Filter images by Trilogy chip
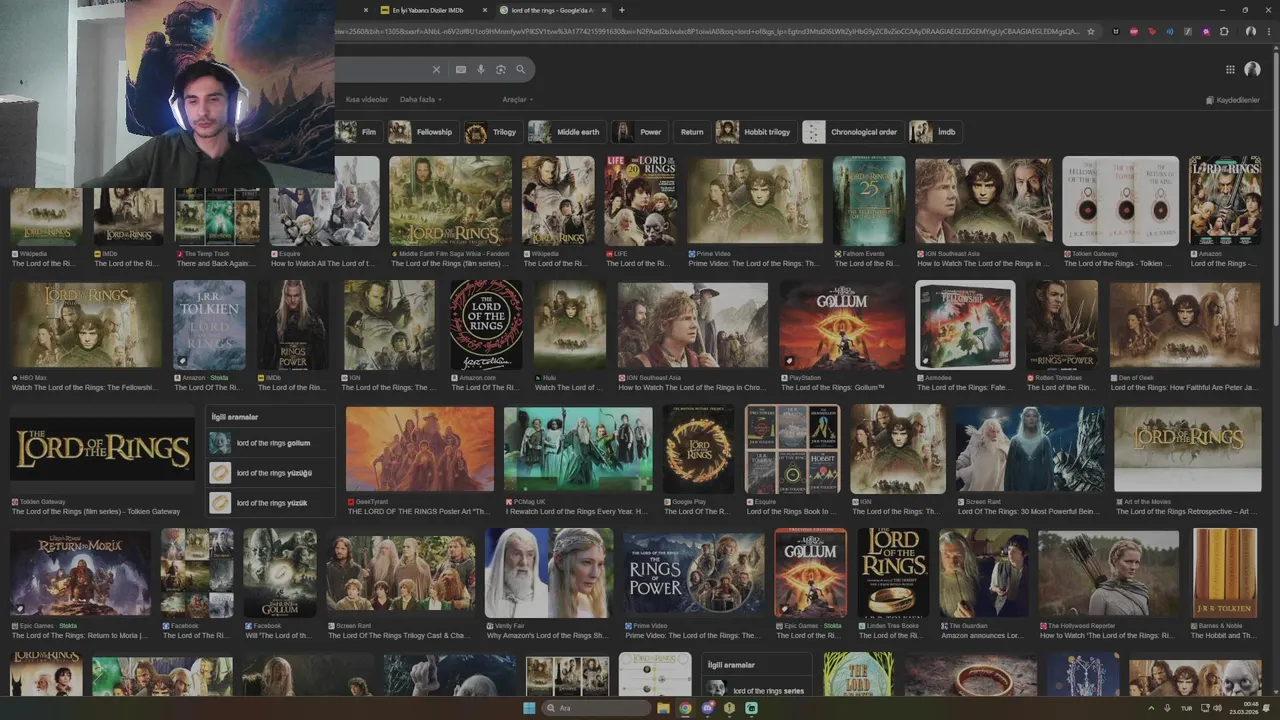 (493, 132)
